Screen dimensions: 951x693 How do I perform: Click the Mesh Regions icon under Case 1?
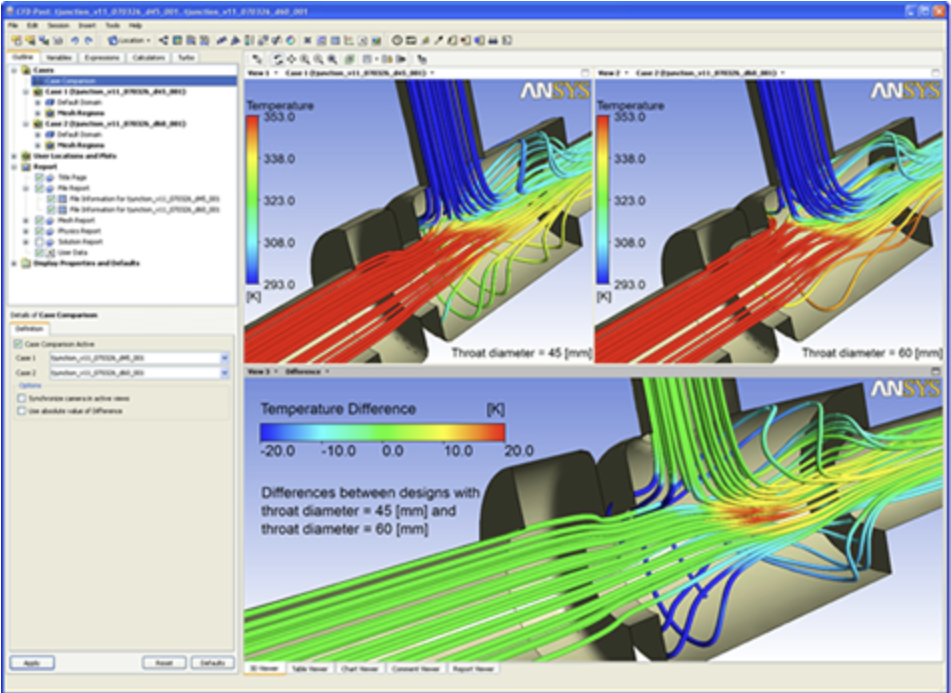click(50, 113)
